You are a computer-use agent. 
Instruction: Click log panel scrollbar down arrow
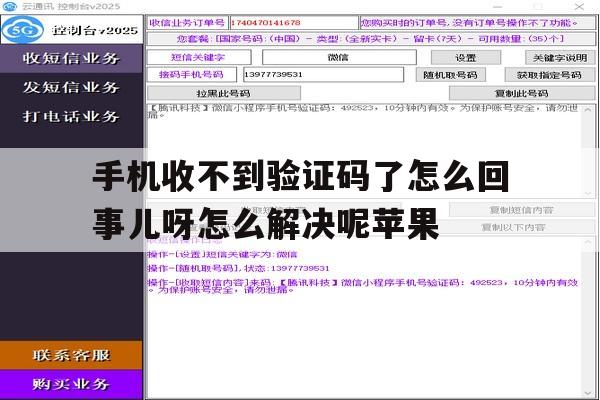[x=588, y=393]
